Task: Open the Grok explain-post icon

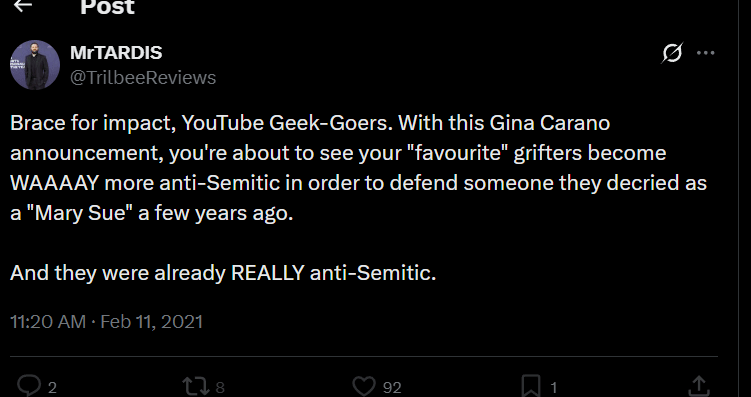Action: 672,53
